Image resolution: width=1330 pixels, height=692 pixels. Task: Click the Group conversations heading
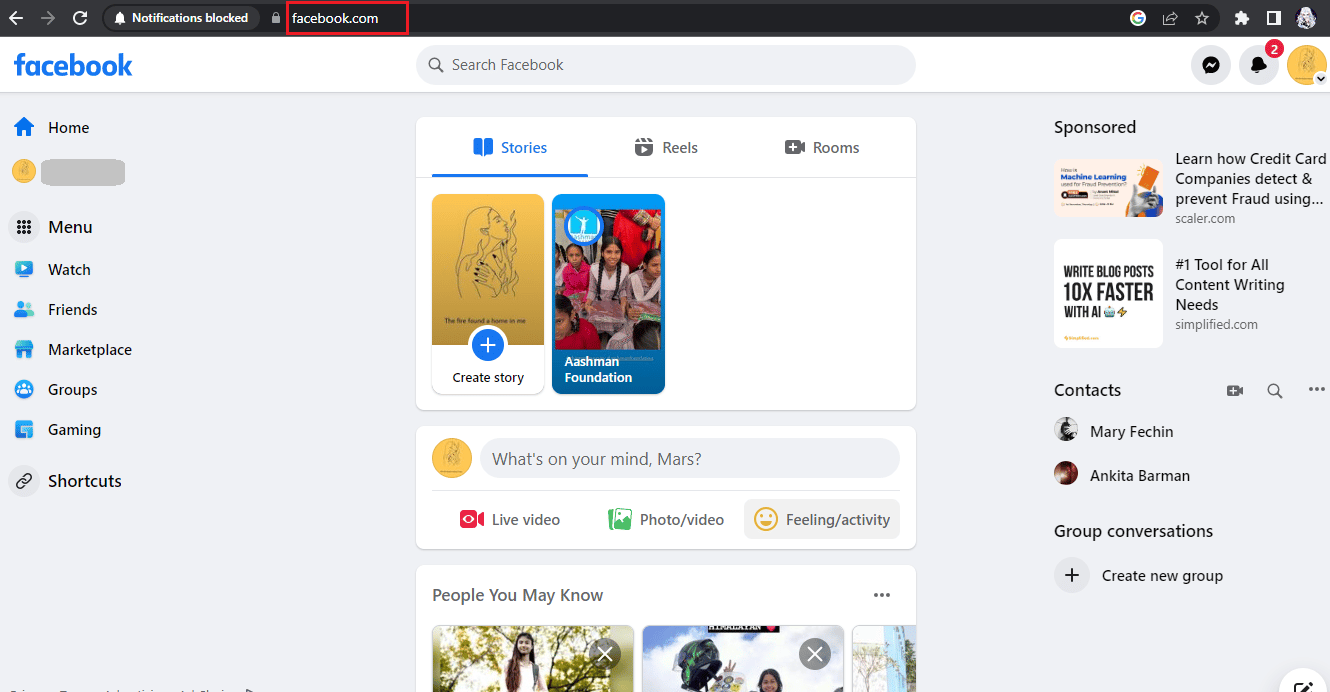coord(1133,531)
